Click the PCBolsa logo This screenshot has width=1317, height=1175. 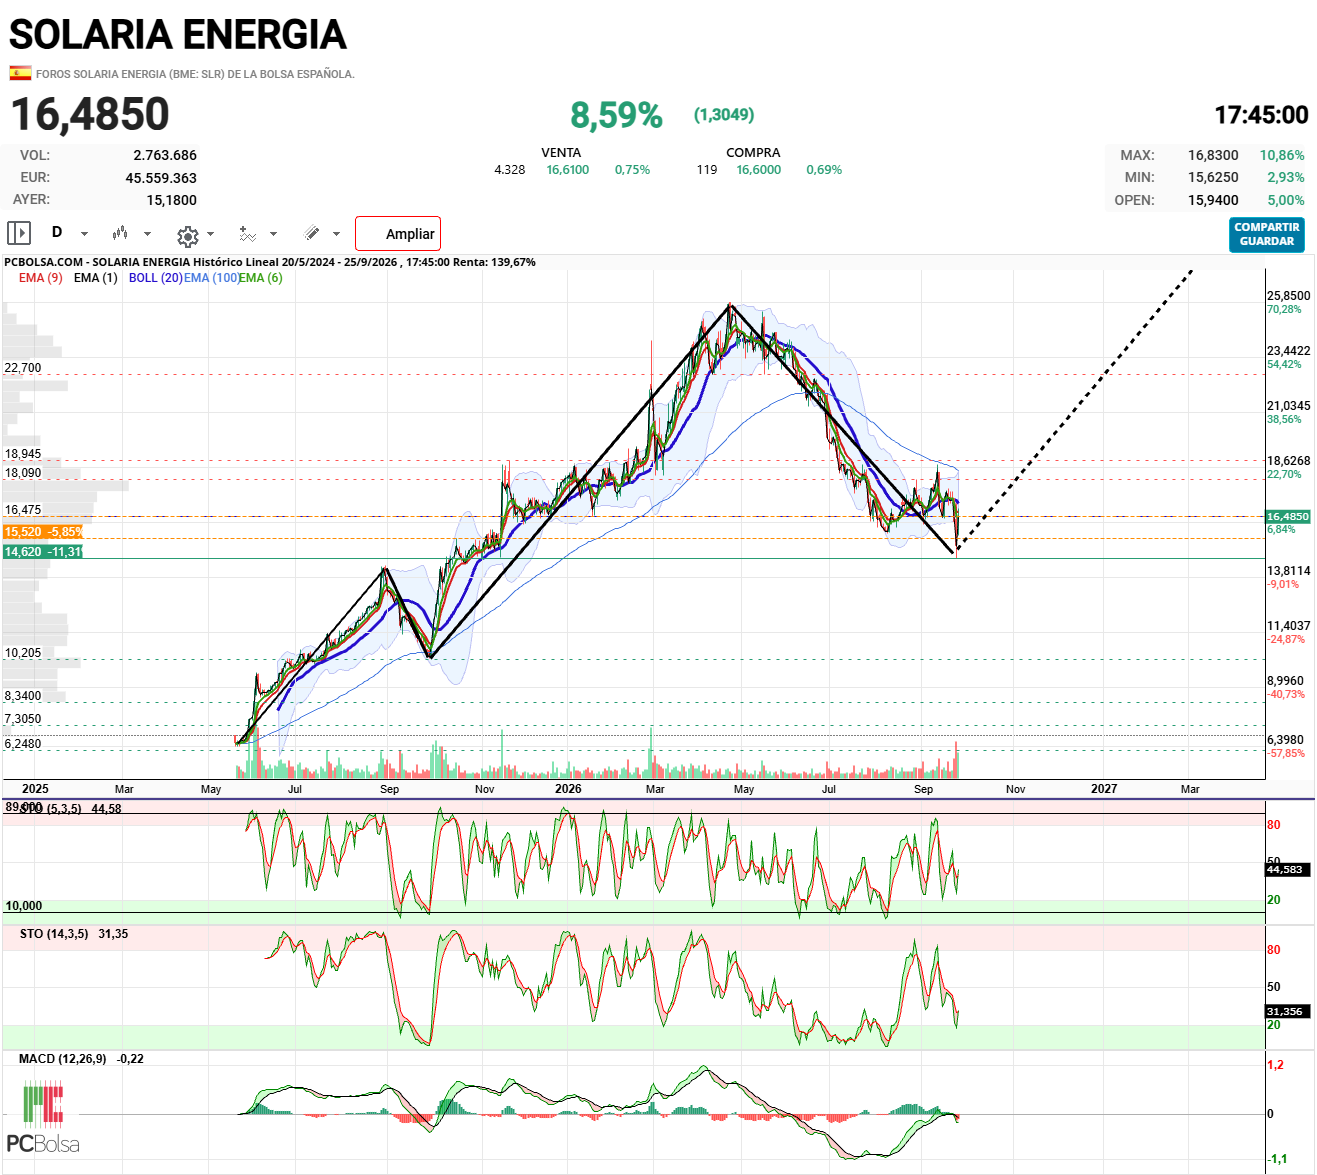43,1118
